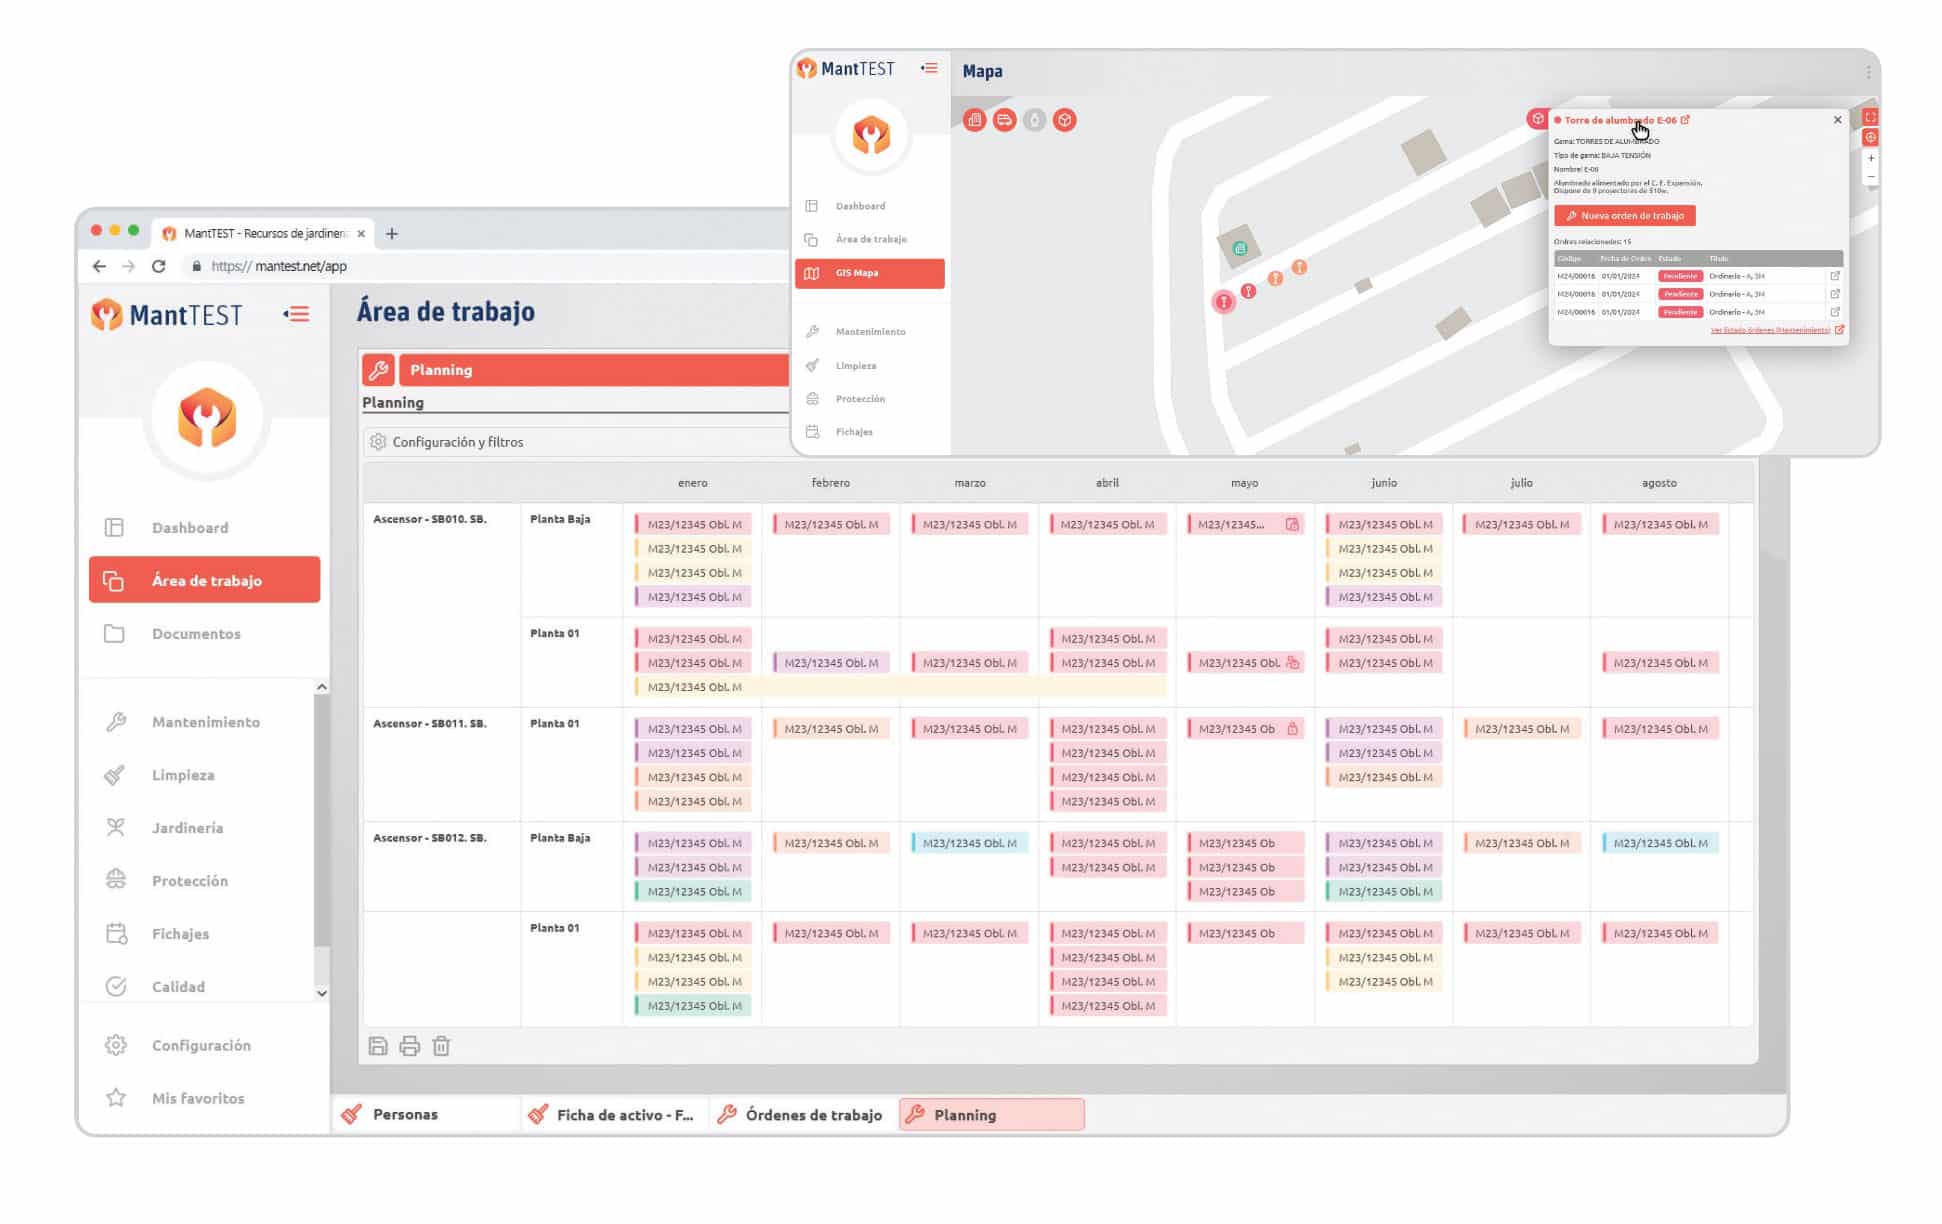The height and width of the screenshot is (1224, 1942).
Task: Toggle the buildings layer button on map
Action: coord(974,120)
